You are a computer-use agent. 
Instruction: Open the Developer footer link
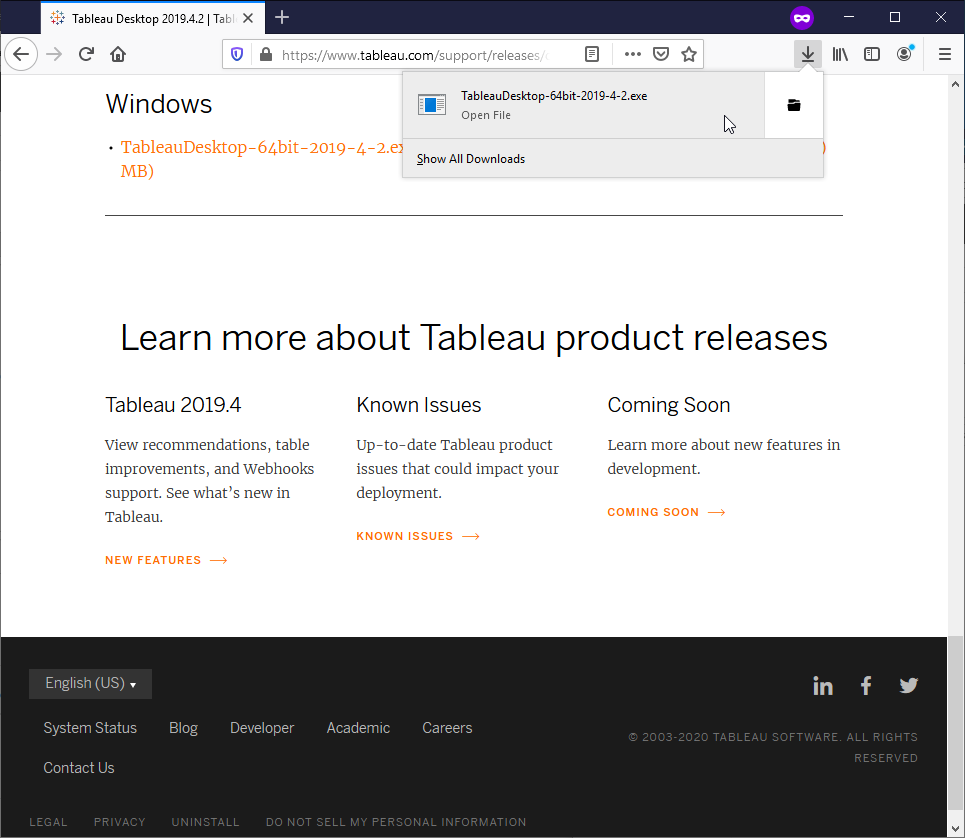tap(262, 728)
